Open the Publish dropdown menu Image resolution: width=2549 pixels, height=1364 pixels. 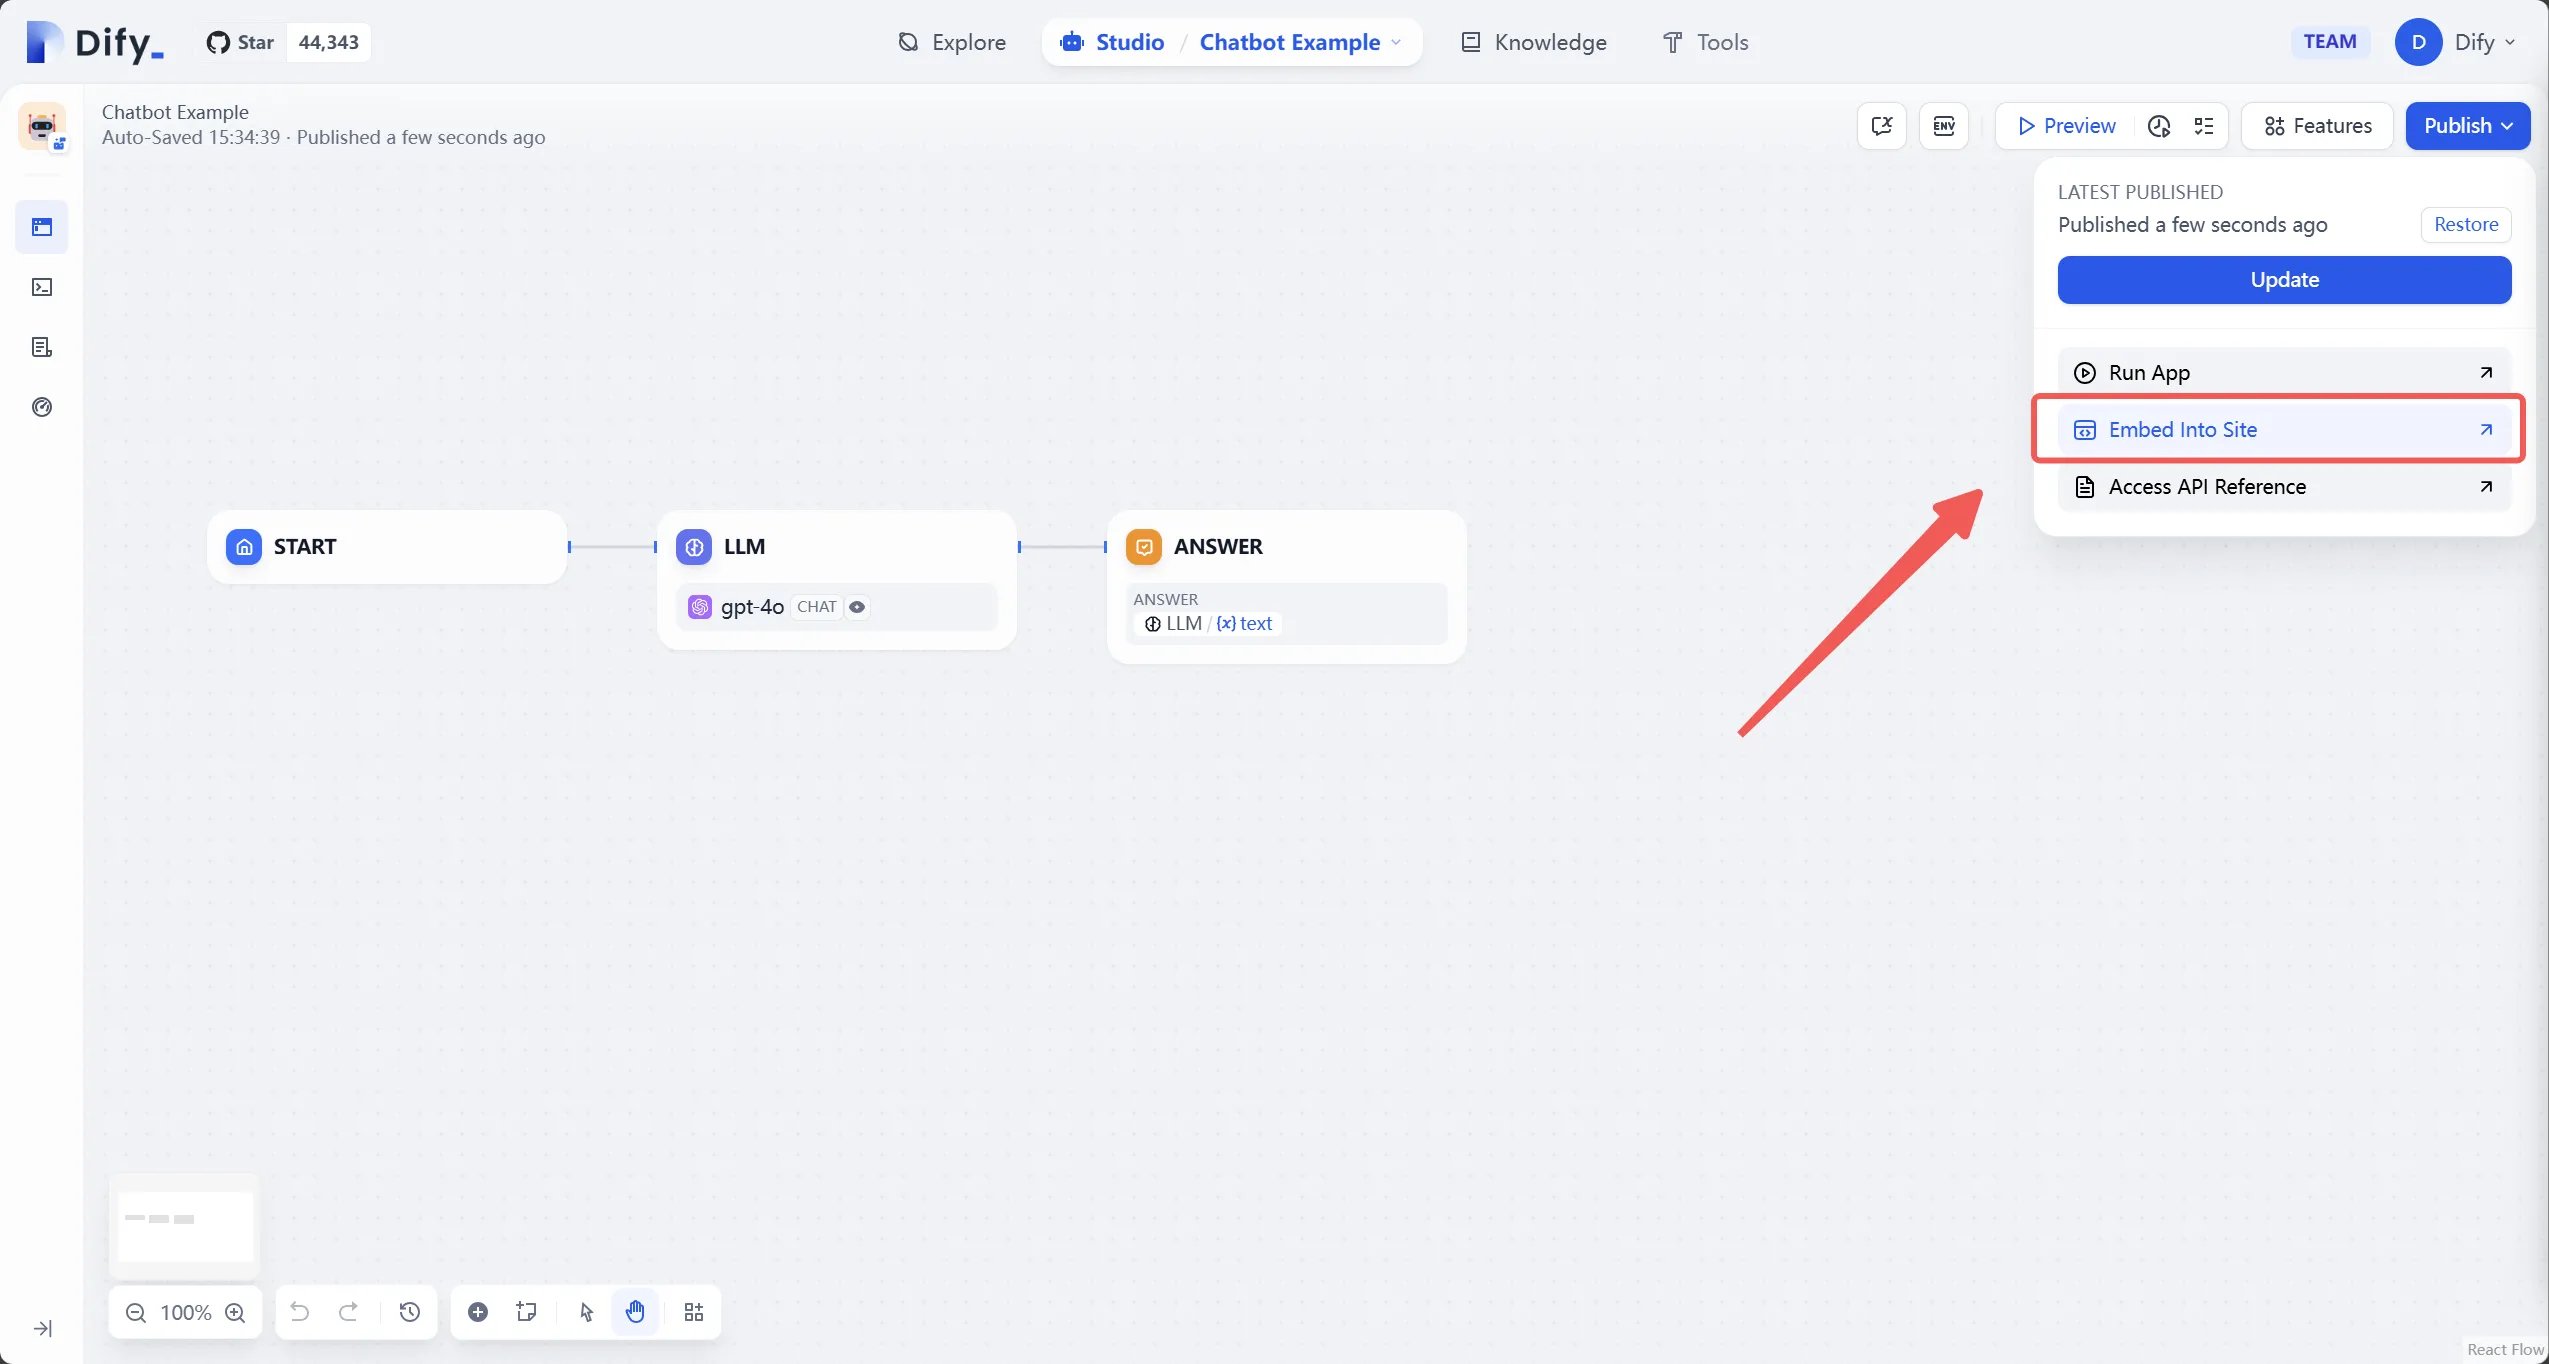pyautogui.click(x=2466, y=126)
